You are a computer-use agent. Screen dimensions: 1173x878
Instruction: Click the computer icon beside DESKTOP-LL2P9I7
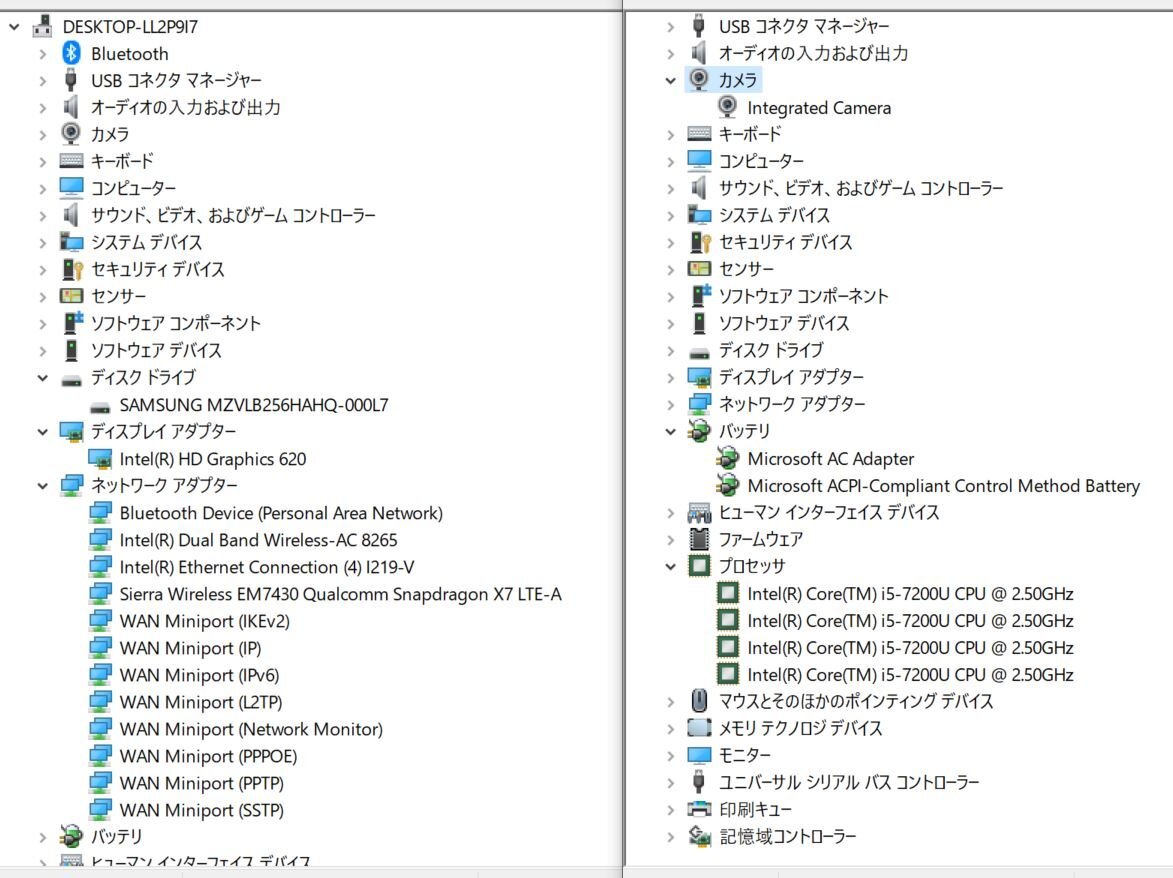click(43, 26)
